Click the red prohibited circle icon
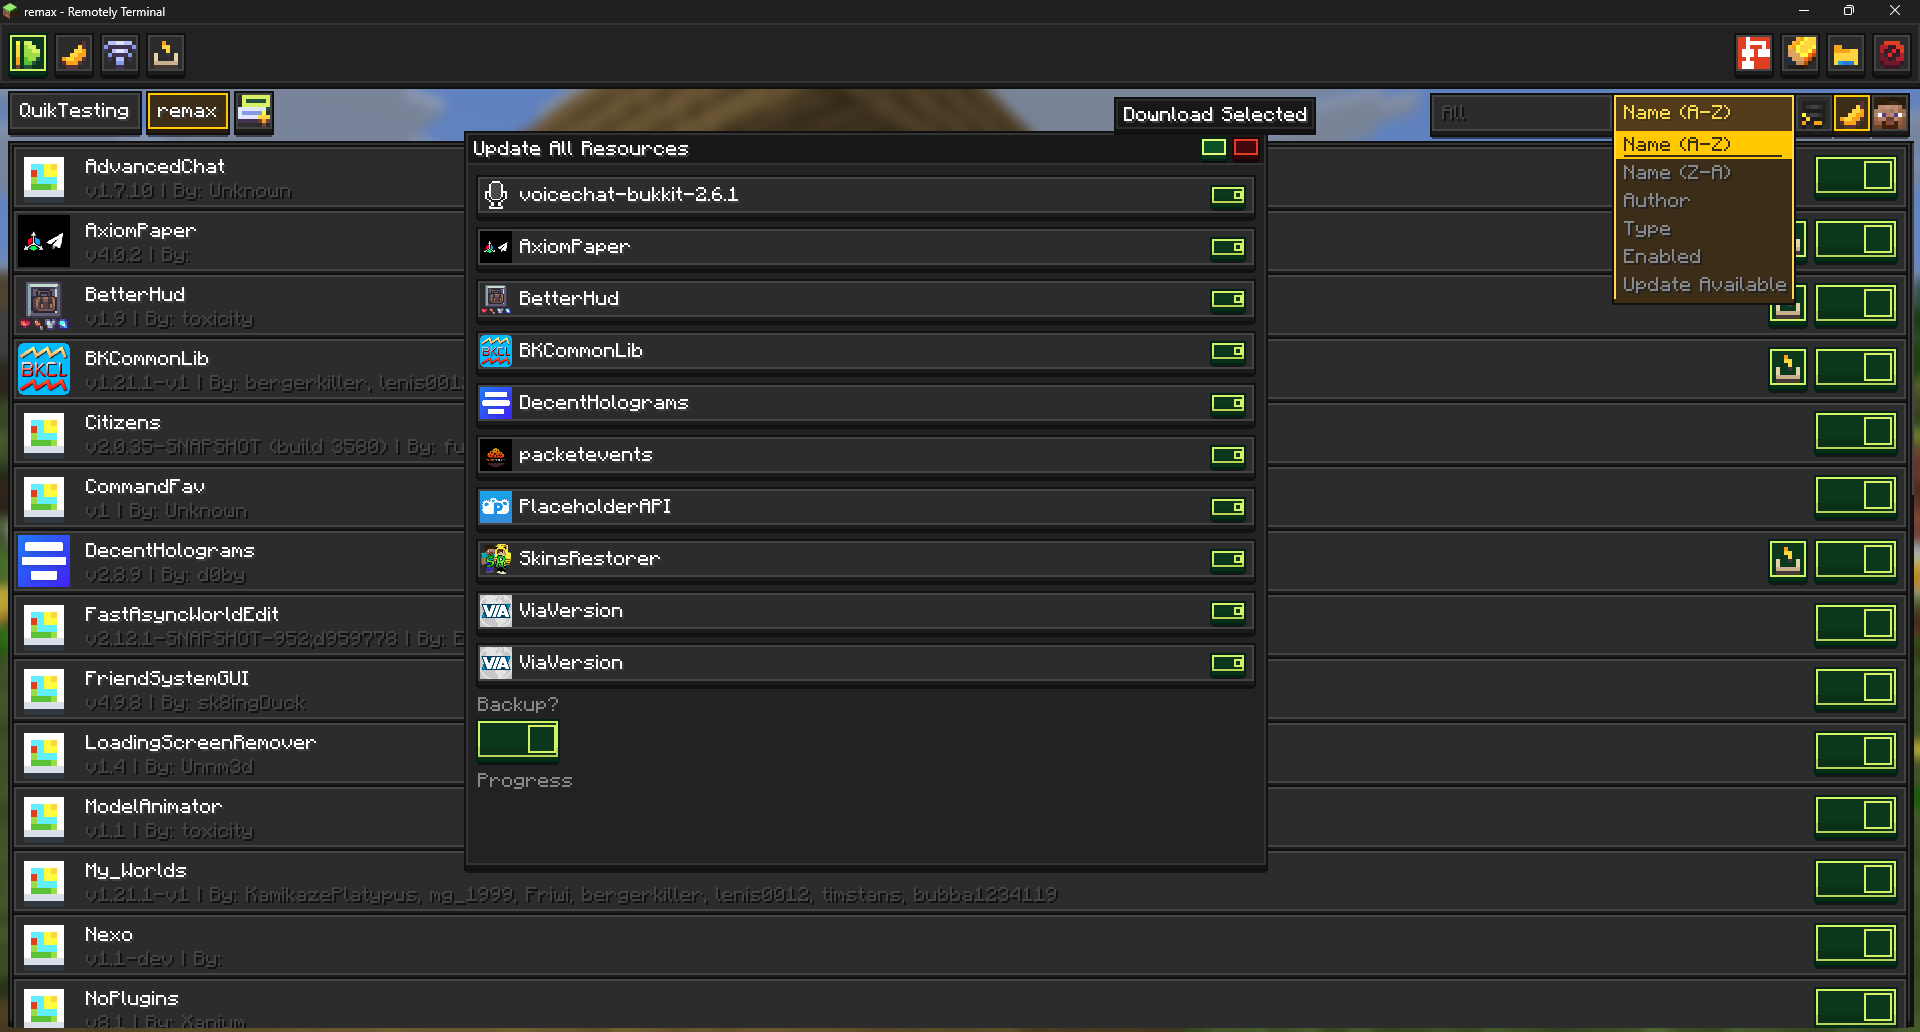 1892,53
